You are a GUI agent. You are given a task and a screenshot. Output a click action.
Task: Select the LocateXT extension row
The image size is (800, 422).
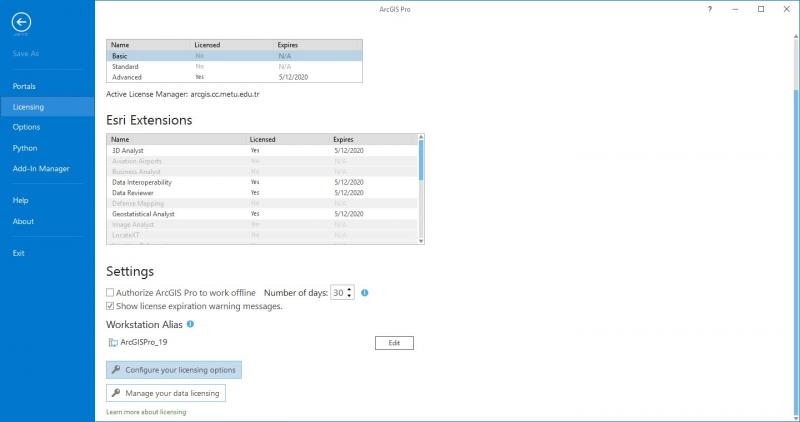(262, 235)
